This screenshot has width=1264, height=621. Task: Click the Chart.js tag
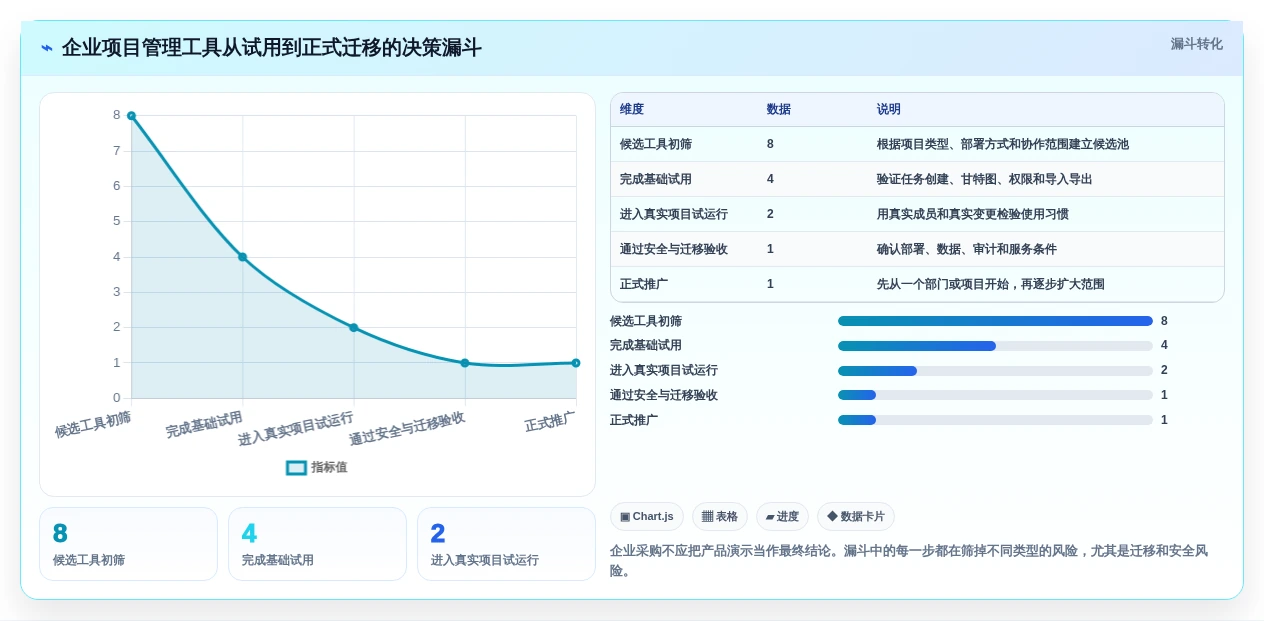tap(646, 517)
